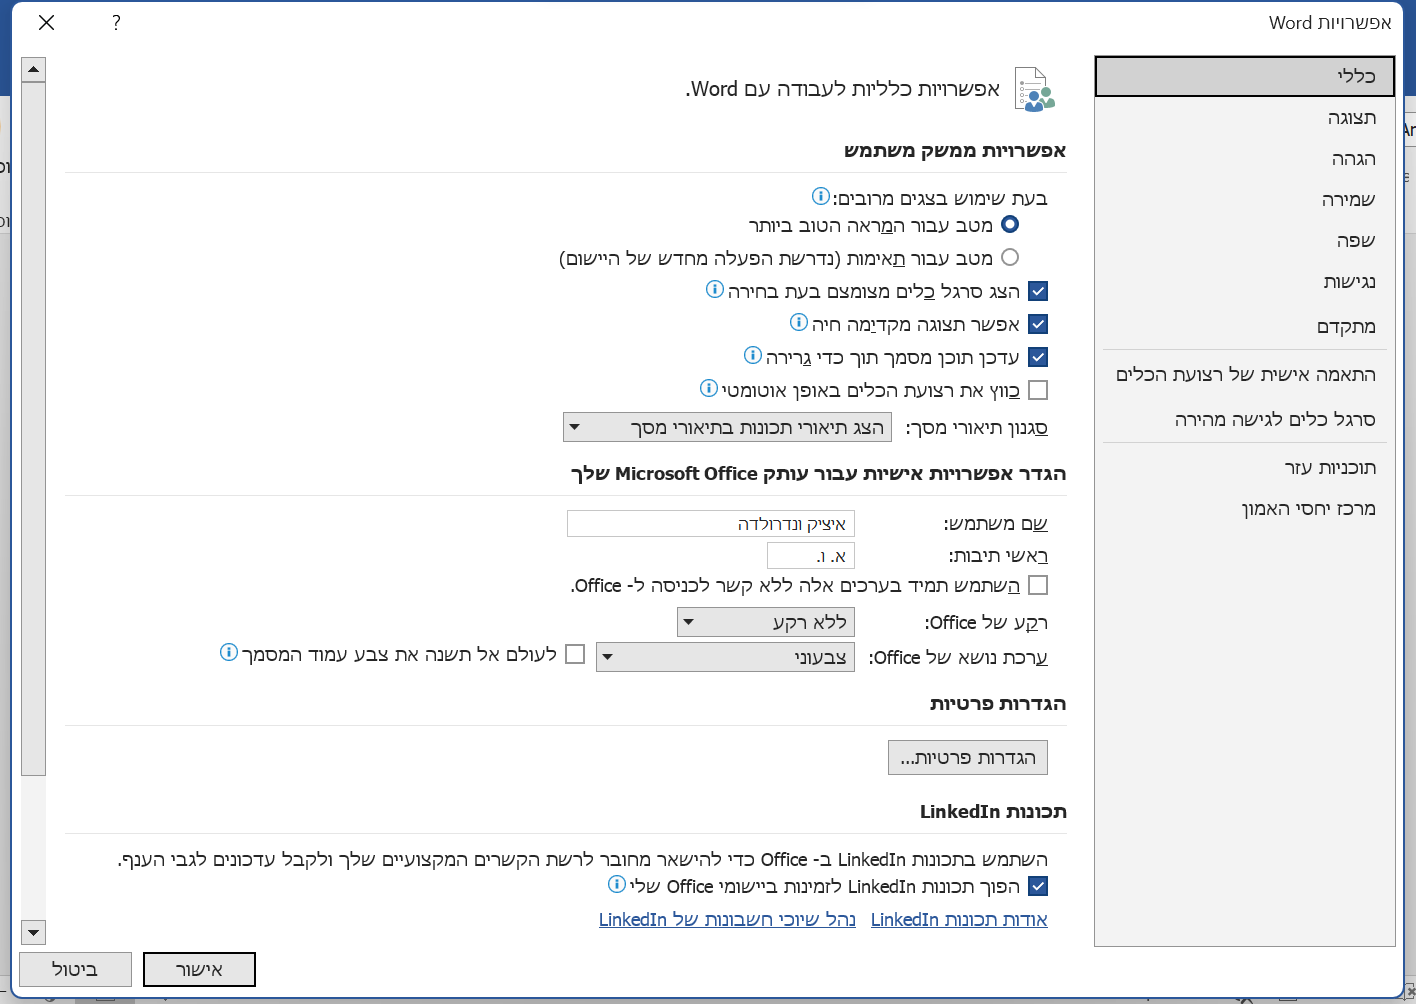Toggle LinkedIn features in Office apps checkbox

(x=1038, y=886)
